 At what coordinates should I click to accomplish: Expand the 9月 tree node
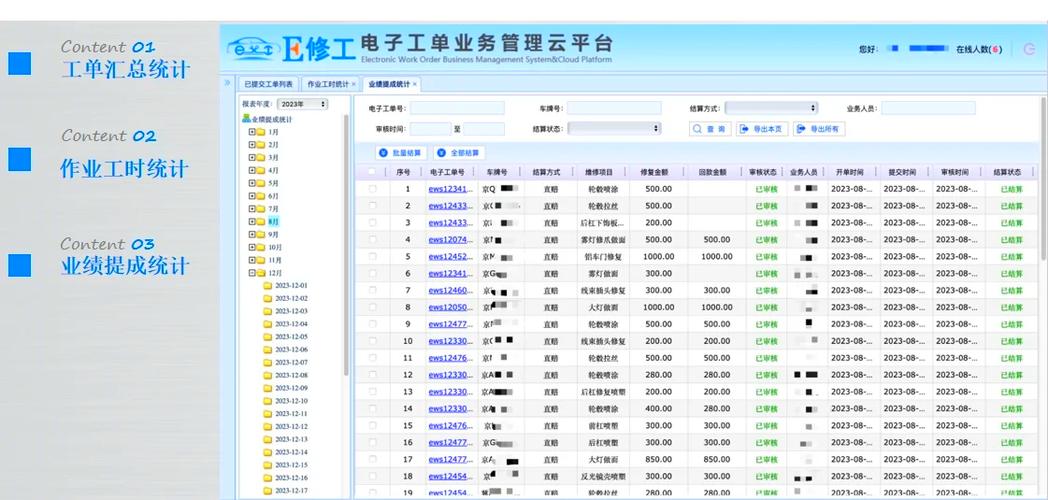coord(252,235)
